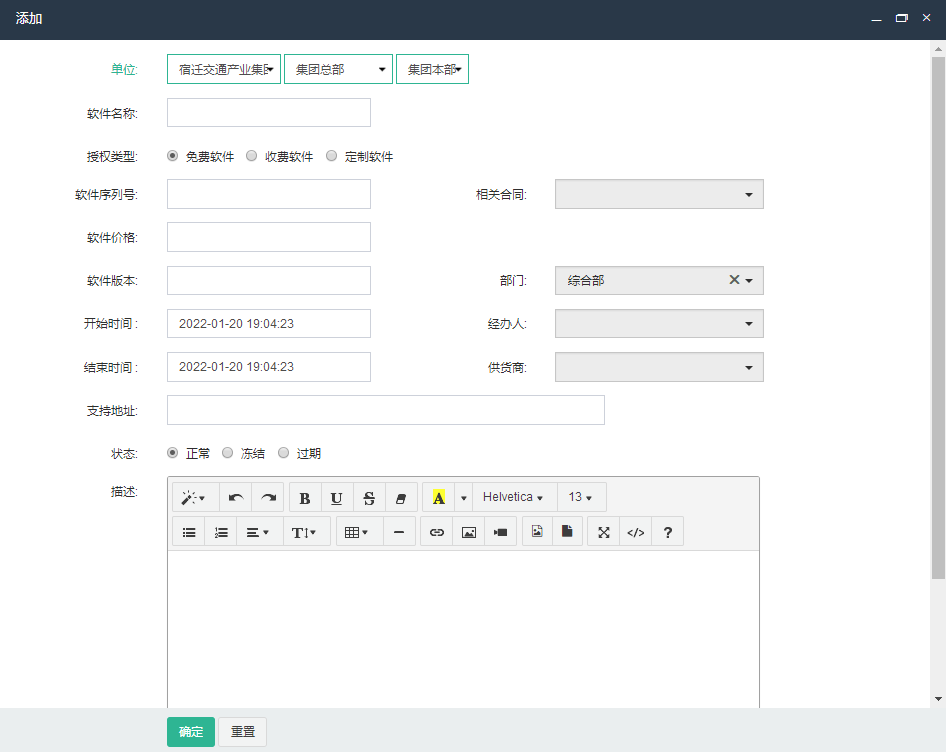Insert a picture into the description
The height and width of the screenshot is (752, 946).
pyautogui.click(x=468, y=532)
